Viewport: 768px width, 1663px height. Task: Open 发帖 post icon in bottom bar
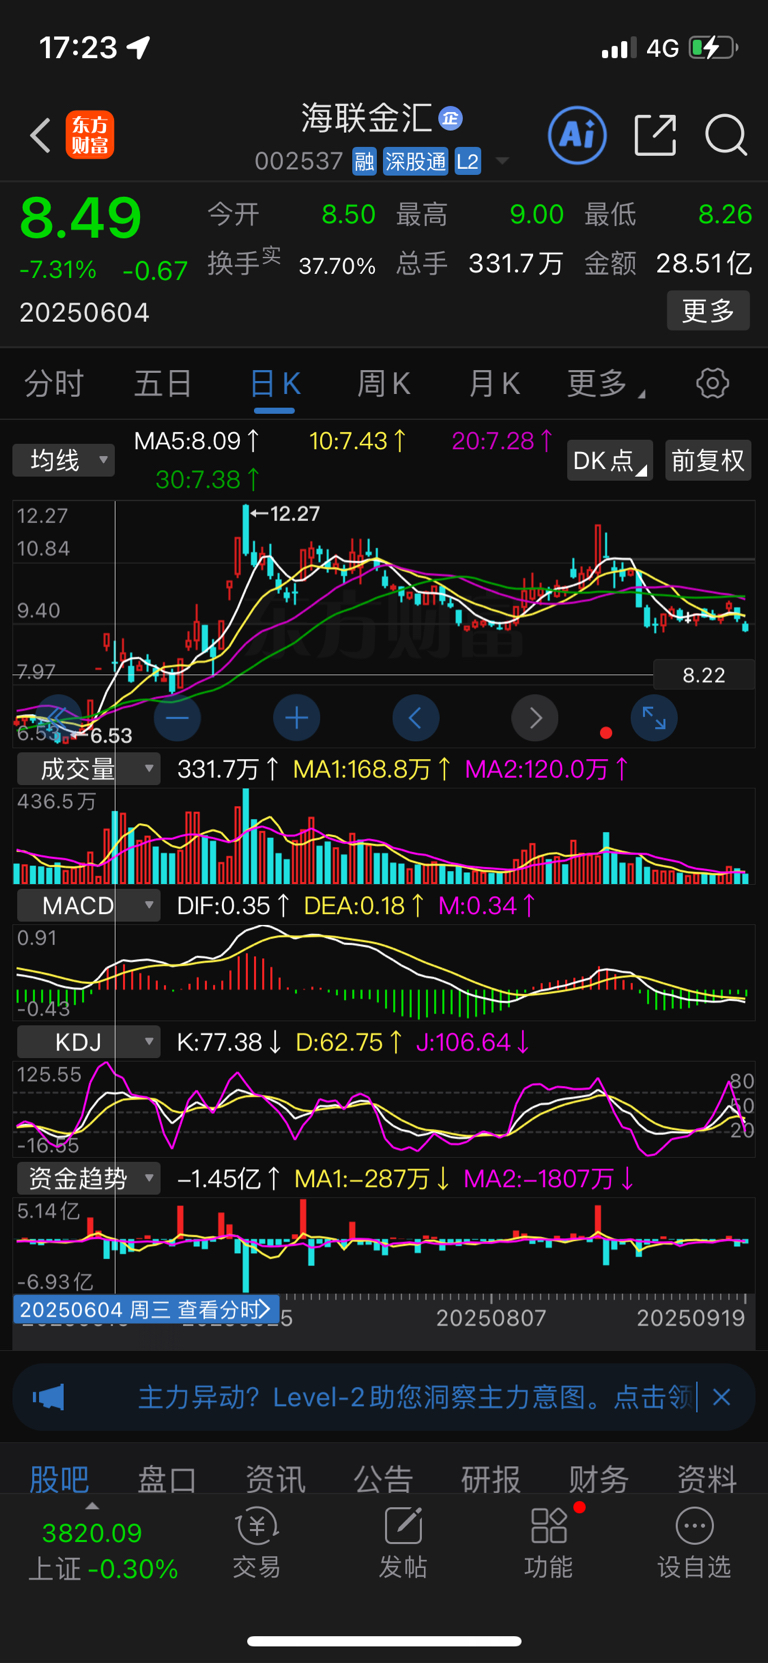click(403, 1545)
